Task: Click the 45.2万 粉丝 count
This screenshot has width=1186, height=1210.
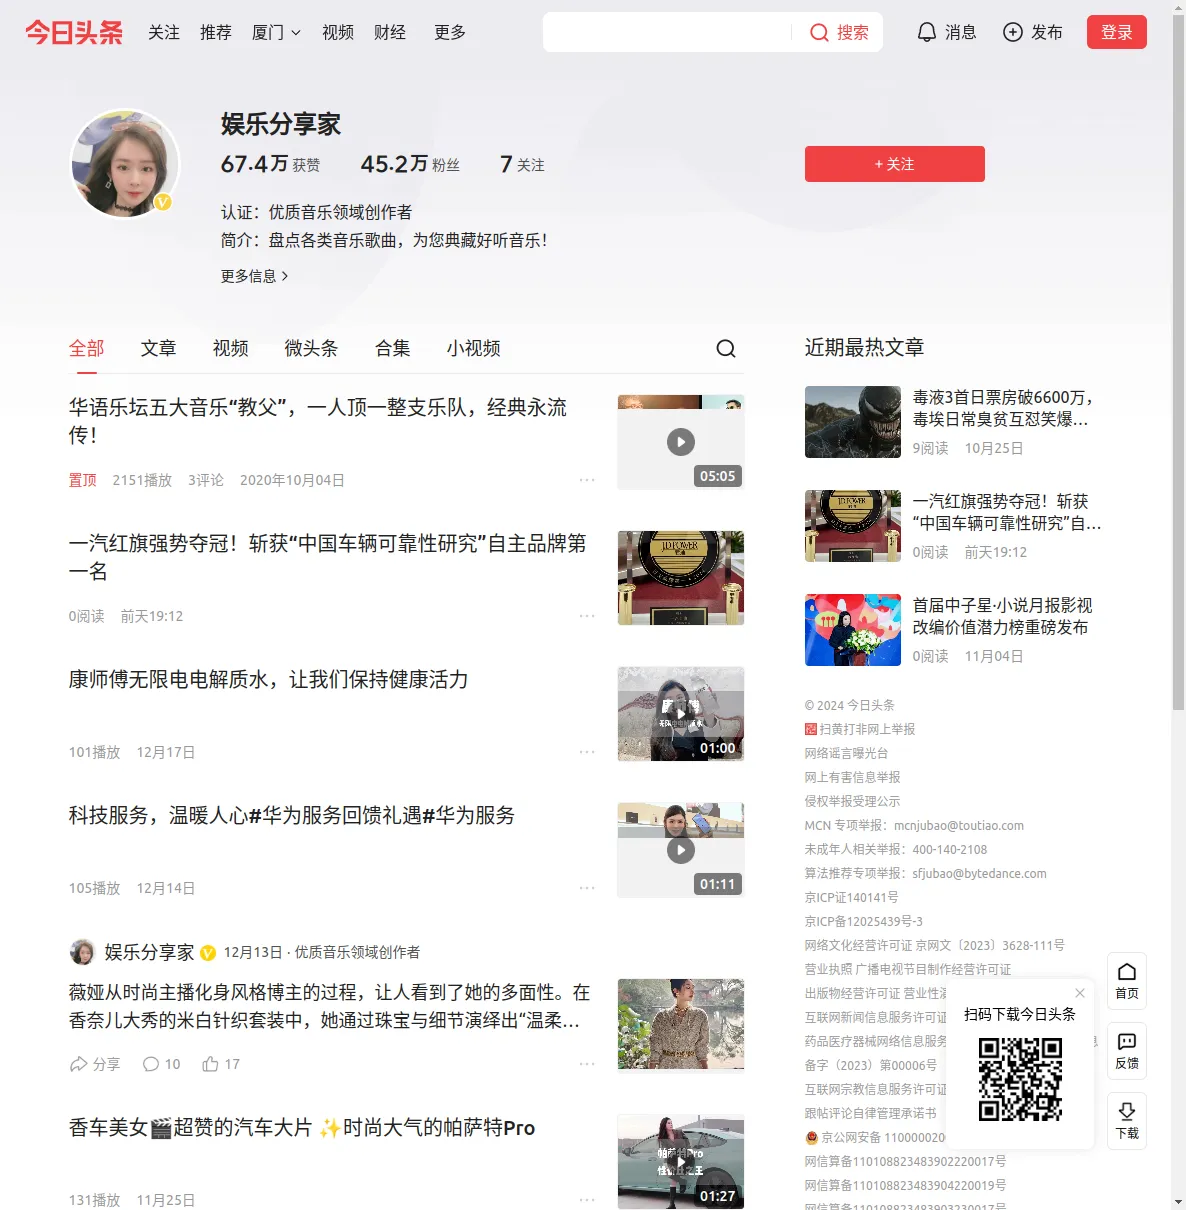Action: pyautogui.click(x=410, y=164)
